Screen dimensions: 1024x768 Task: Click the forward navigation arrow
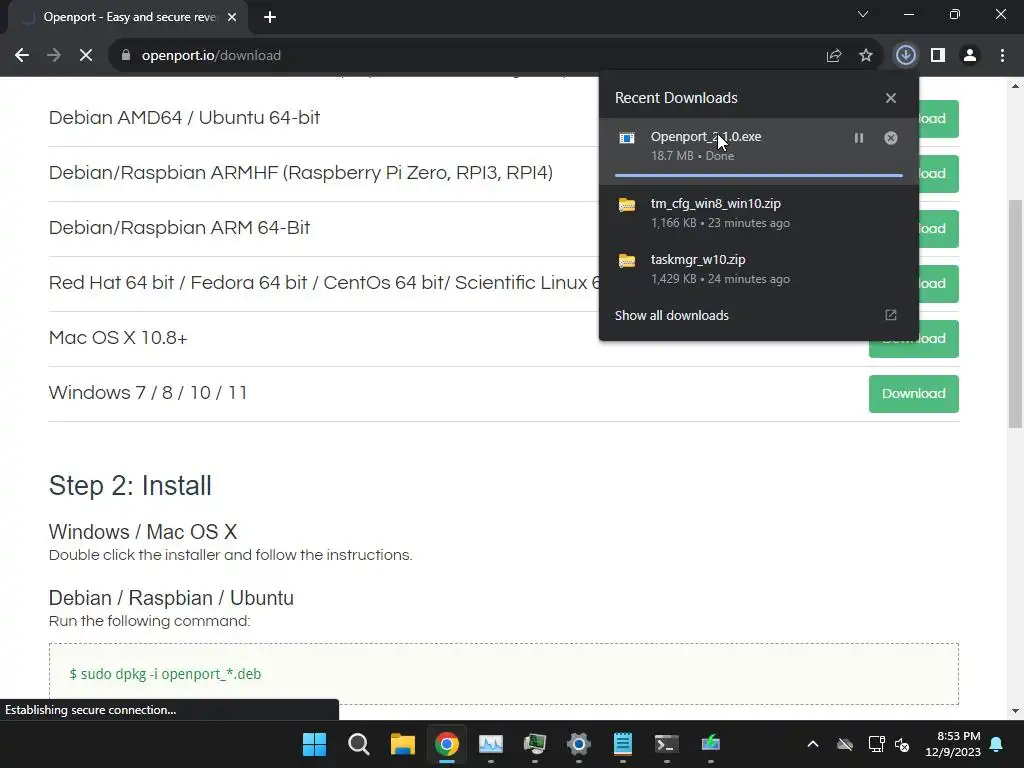[54, 56]
